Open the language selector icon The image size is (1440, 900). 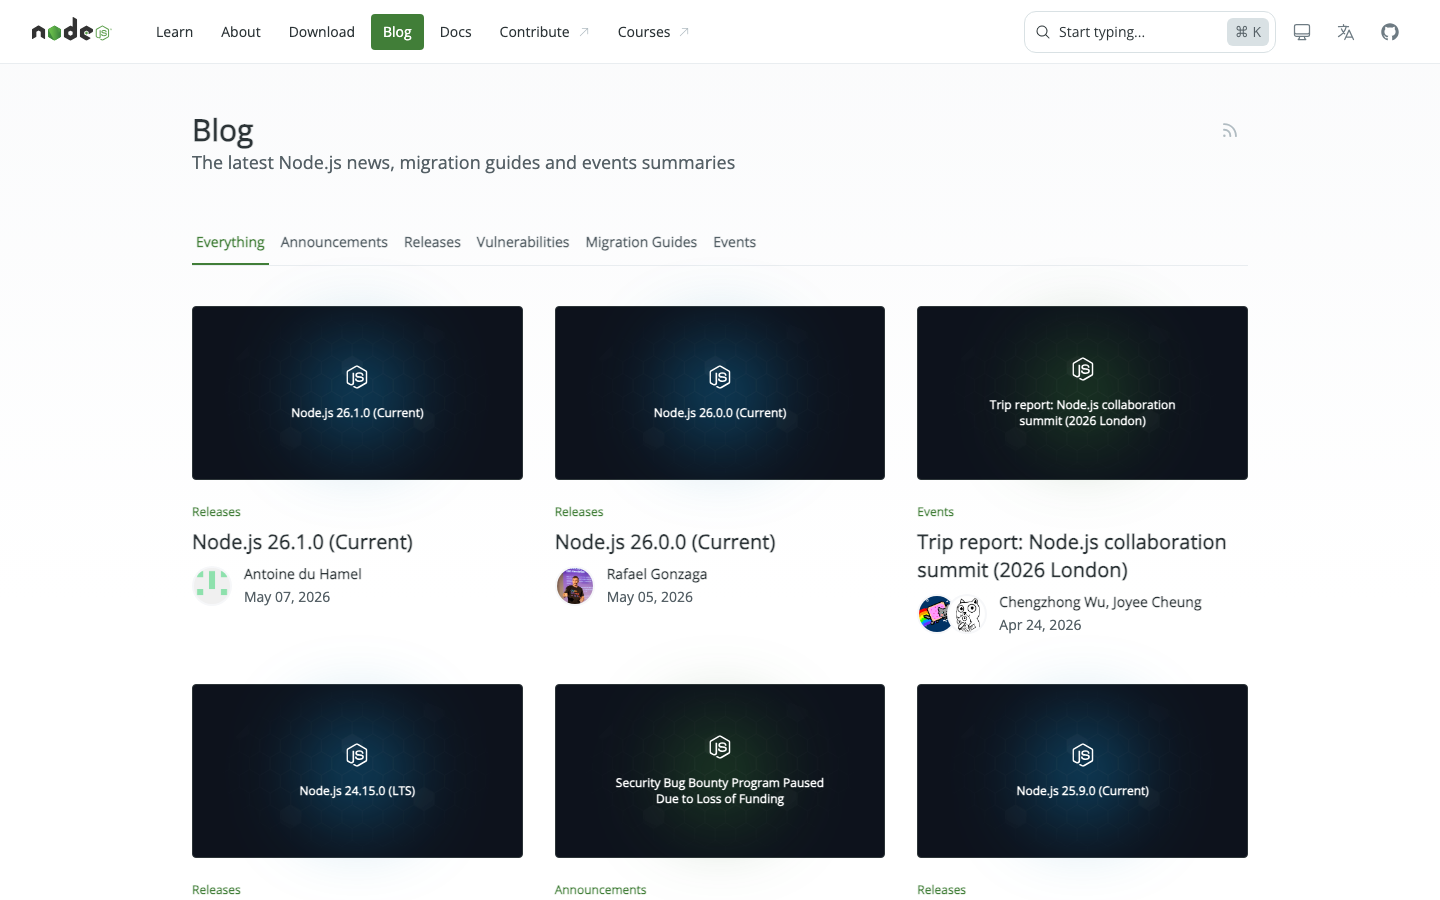point(1346,32)
